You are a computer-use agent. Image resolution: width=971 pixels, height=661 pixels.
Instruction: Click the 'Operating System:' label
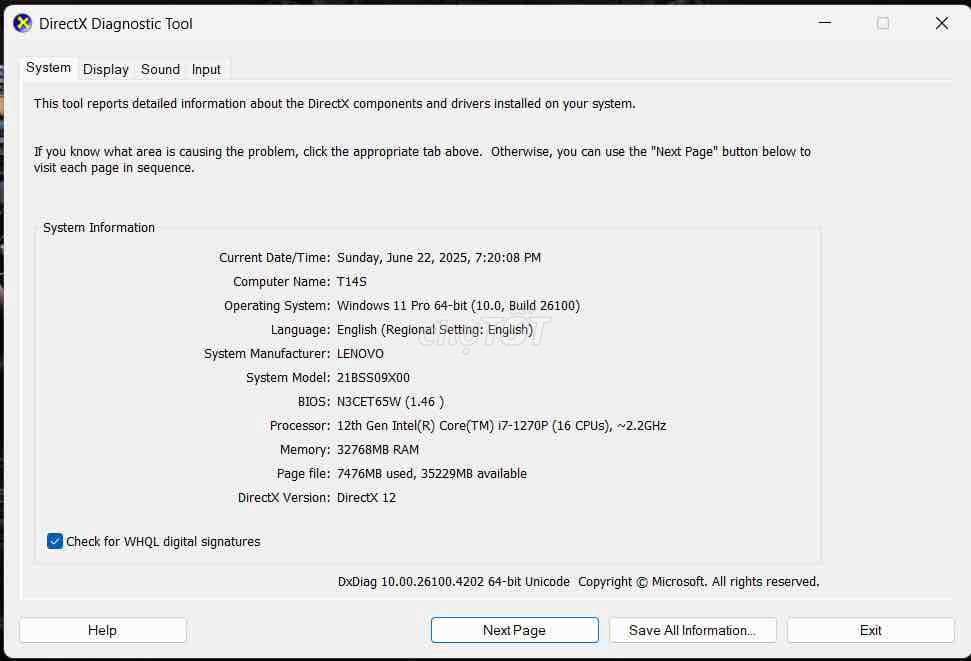click(277, 305)
